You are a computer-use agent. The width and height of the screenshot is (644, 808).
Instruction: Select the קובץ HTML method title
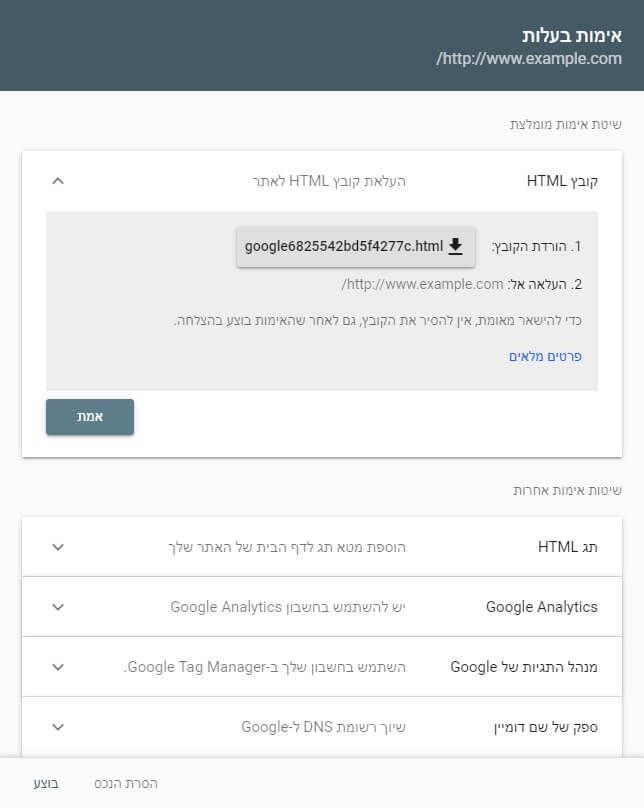coord(562,181)
